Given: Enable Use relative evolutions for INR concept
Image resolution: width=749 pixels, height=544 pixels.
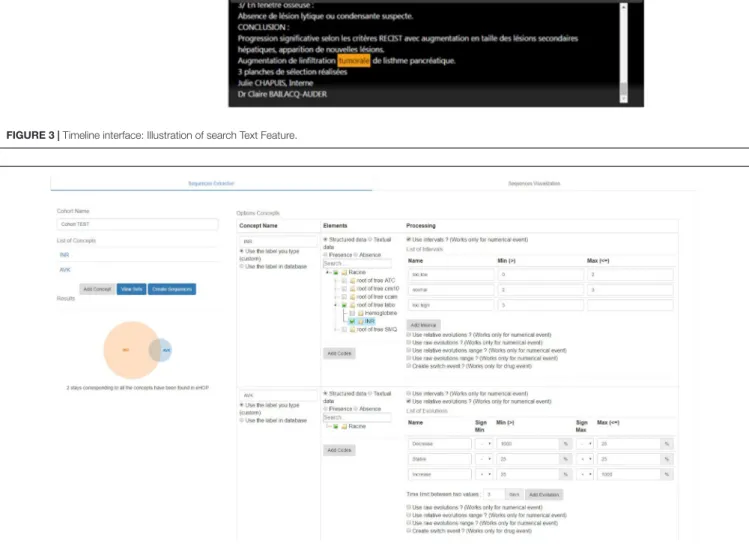Looking at the screenshot, I should [x=408, y=335].
